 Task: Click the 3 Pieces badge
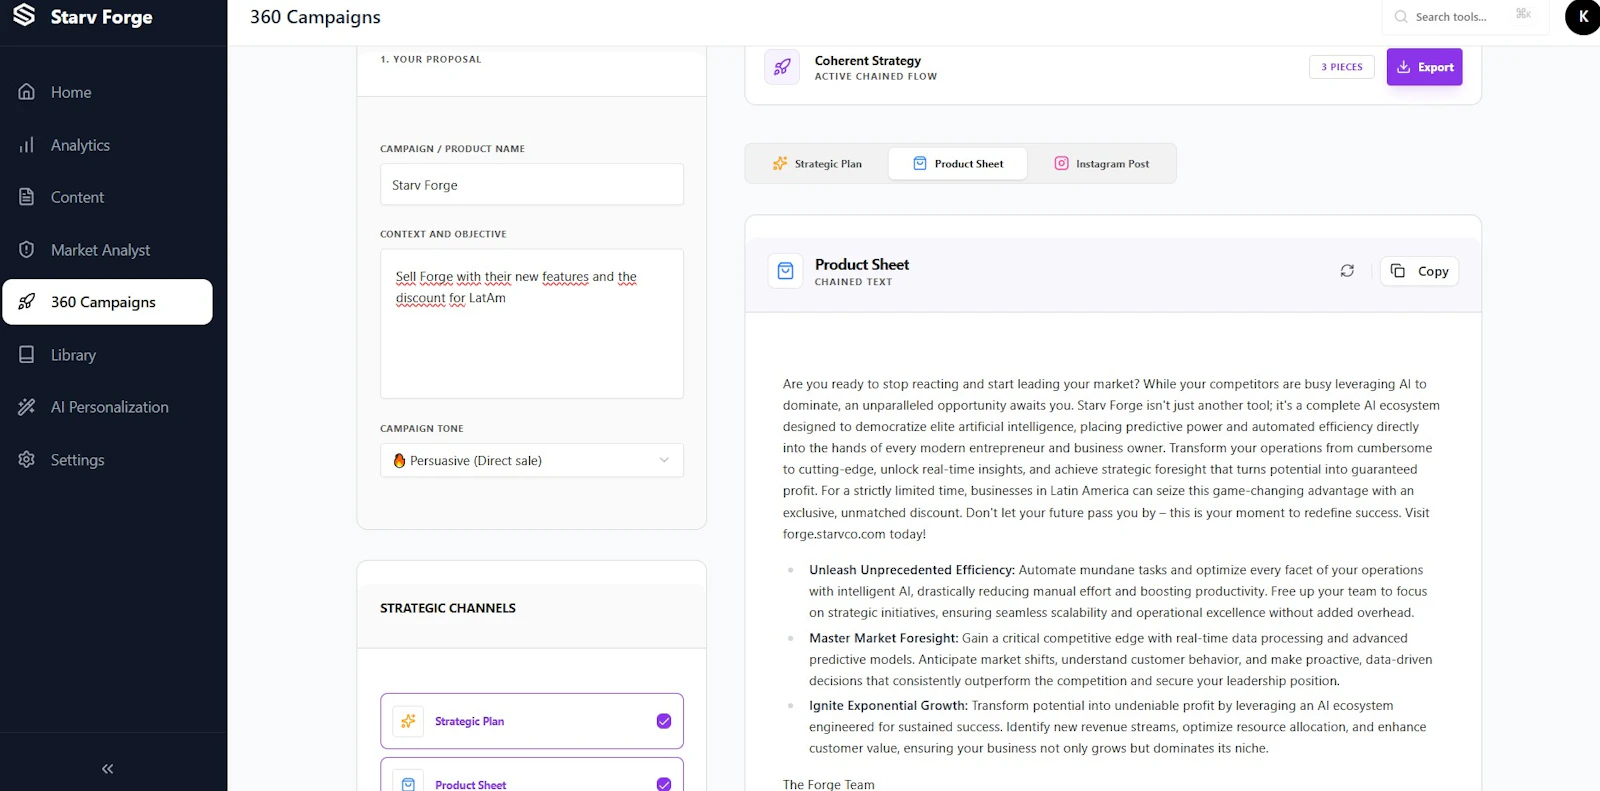click(x=1342, y=67)
